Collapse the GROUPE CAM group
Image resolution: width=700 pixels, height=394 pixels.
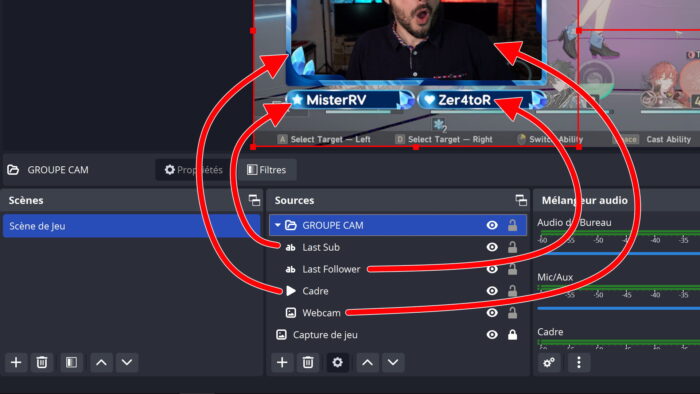tap(278, 225)
